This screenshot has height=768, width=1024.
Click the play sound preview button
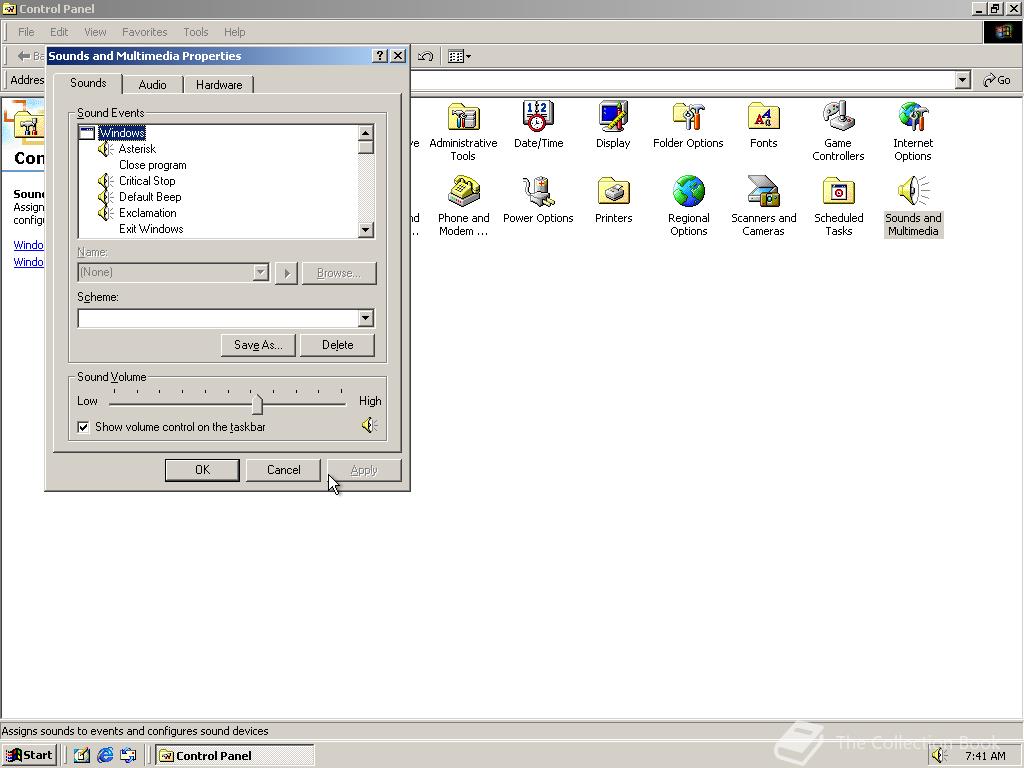click(x=287, y=273)
